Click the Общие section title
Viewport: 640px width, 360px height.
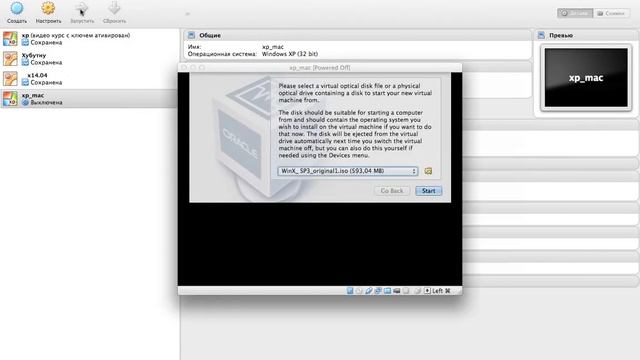210,36
